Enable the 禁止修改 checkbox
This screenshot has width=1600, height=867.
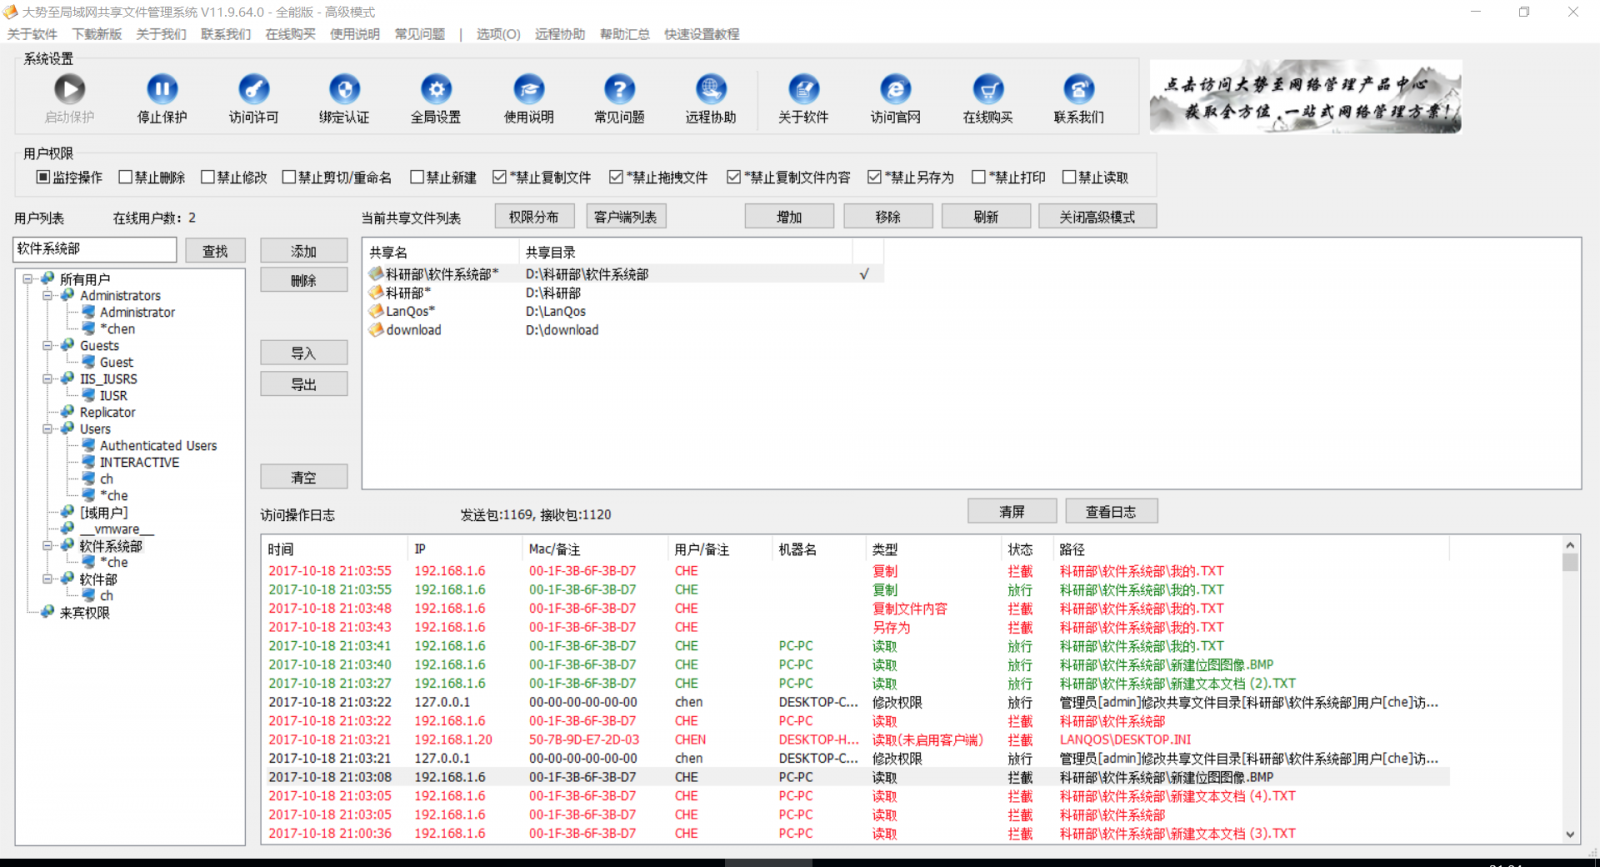pos(208,177)
